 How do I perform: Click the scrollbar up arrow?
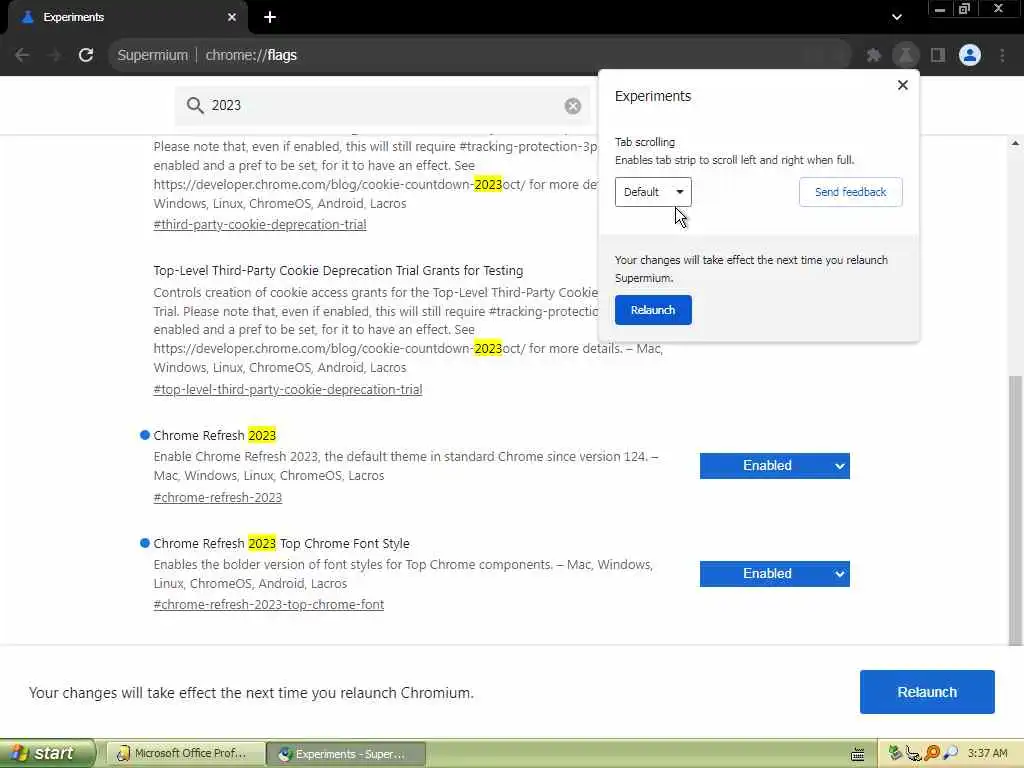click(1015, 143)
